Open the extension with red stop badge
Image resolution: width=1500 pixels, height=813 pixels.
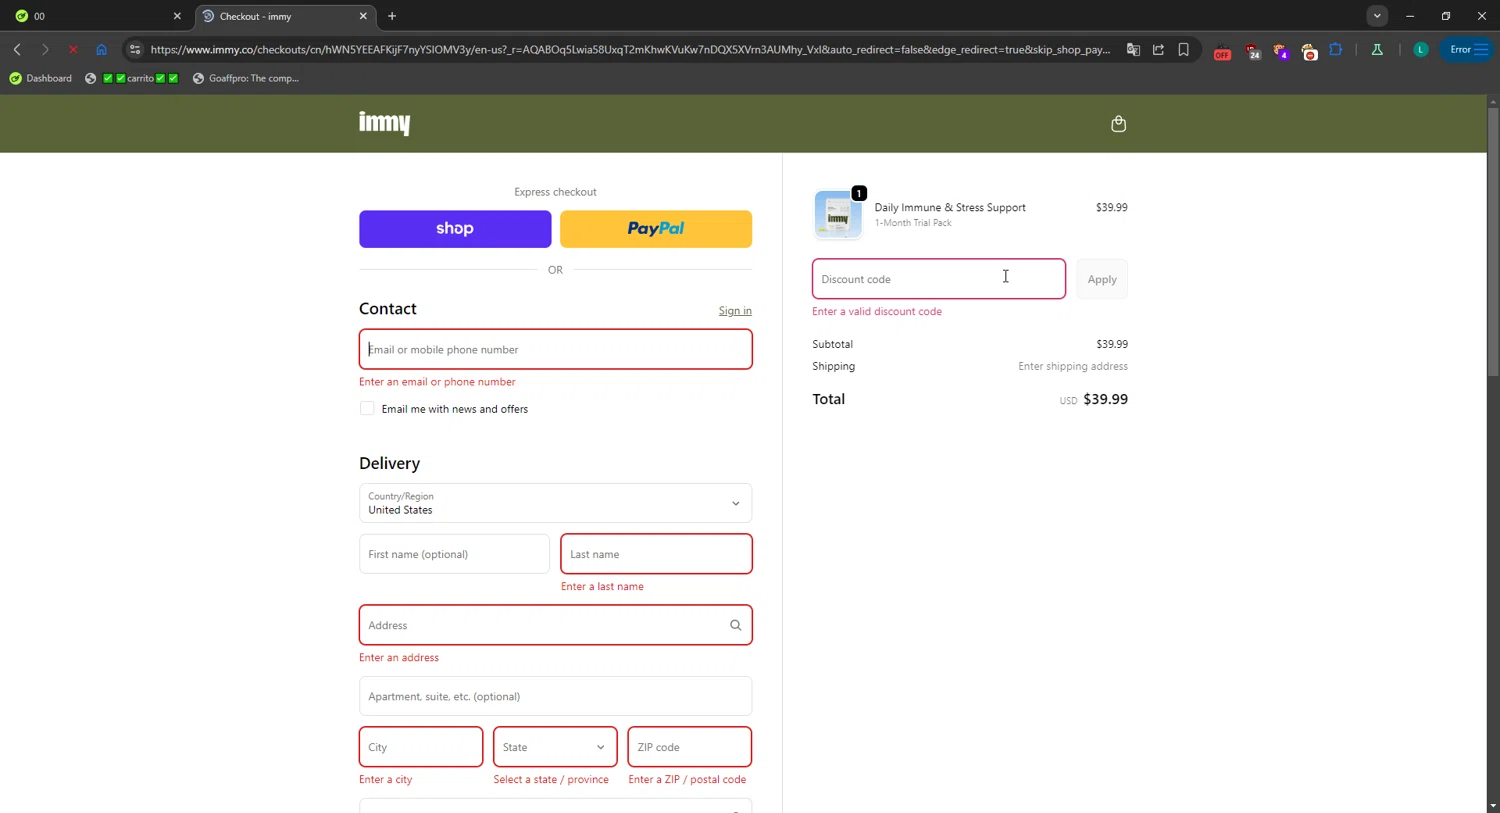tap(1309, 51)
